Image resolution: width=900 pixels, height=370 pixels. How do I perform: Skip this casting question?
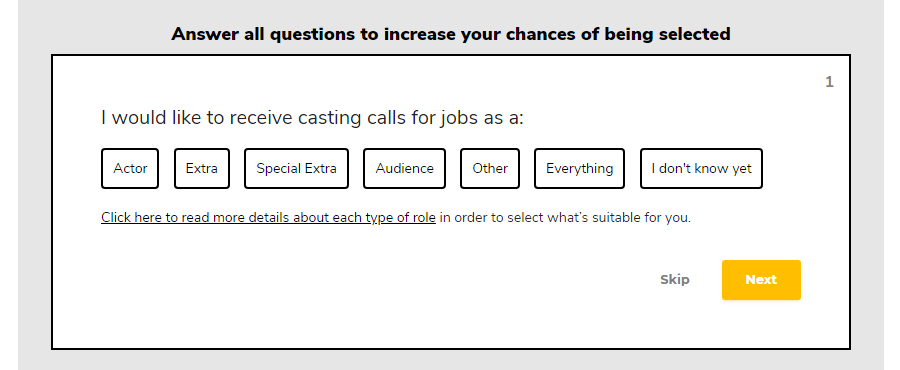pos(674,280)
